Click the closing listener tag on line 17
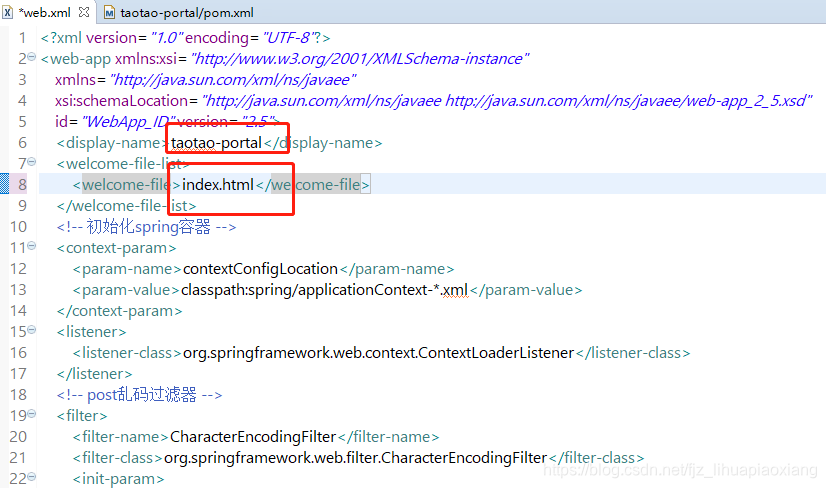The width and height of the screenshot is (826, 488). pyautogui.click(x=94, y=374)
